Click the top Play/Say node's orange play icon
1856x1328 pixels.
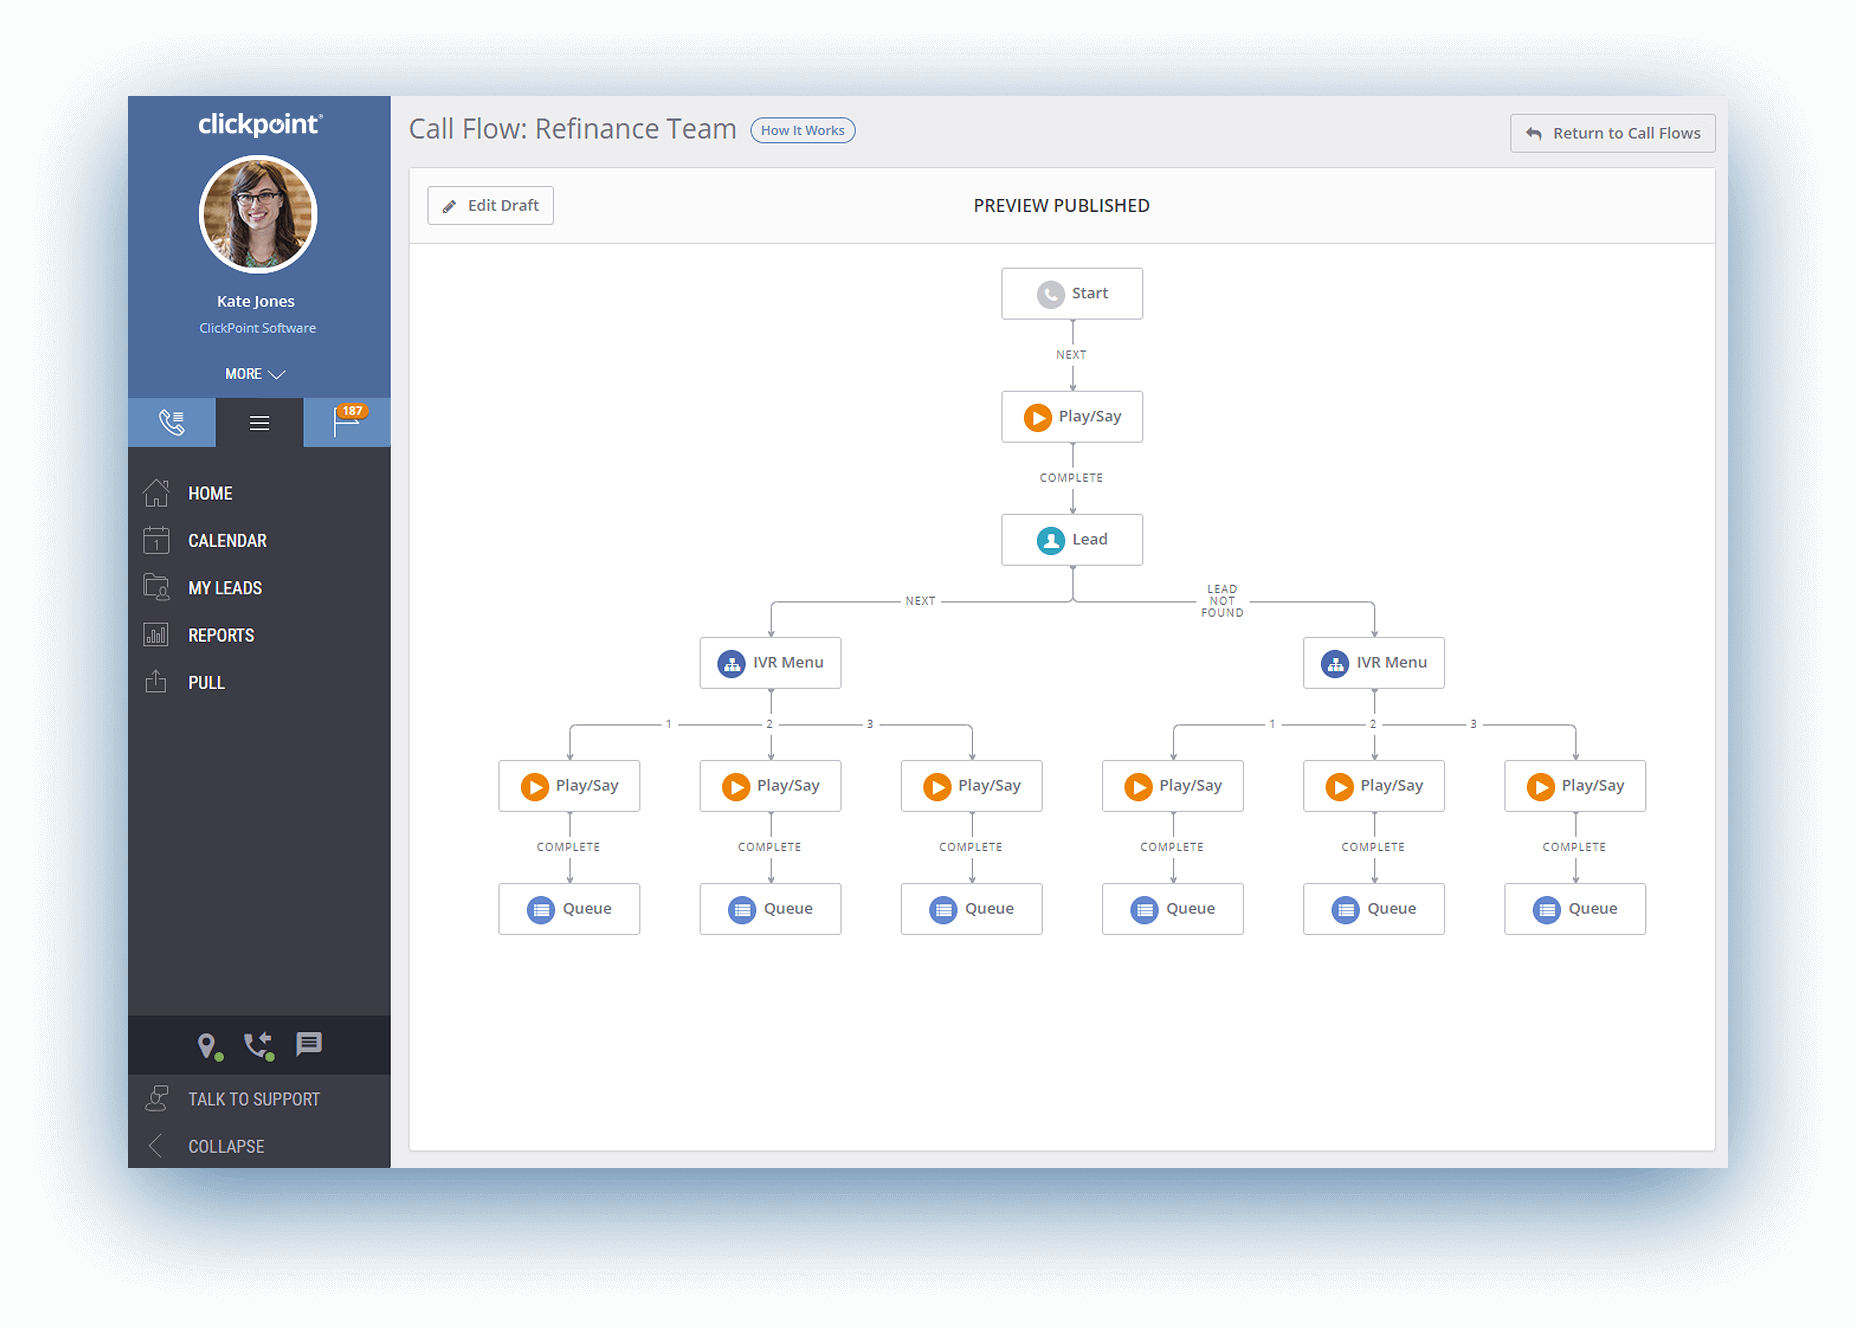pyautogui.click(x=1037, y=417)
